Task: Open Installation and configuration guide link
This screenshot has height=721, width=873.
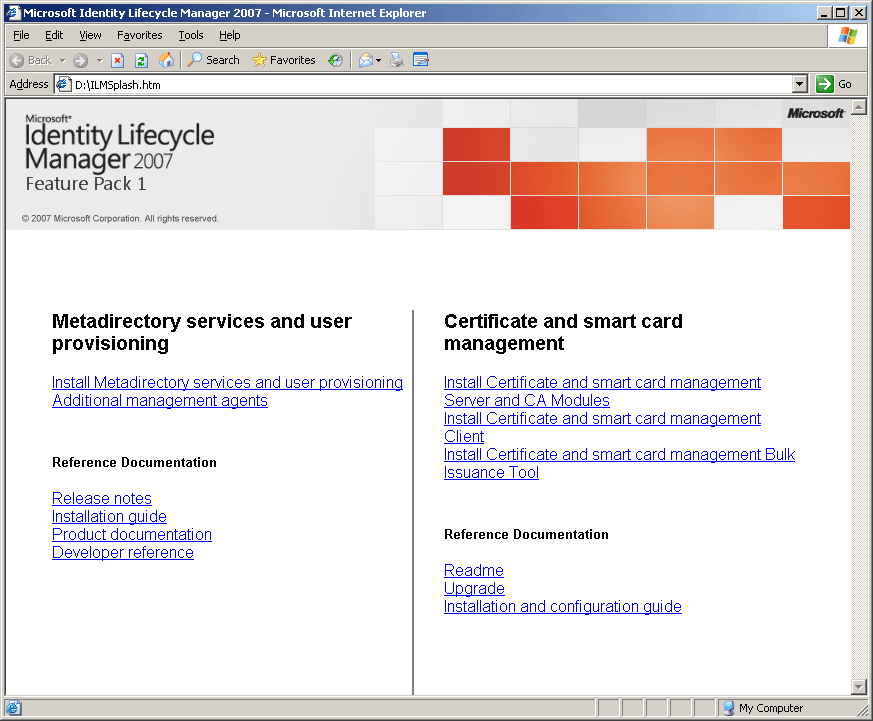Action: 563,606
